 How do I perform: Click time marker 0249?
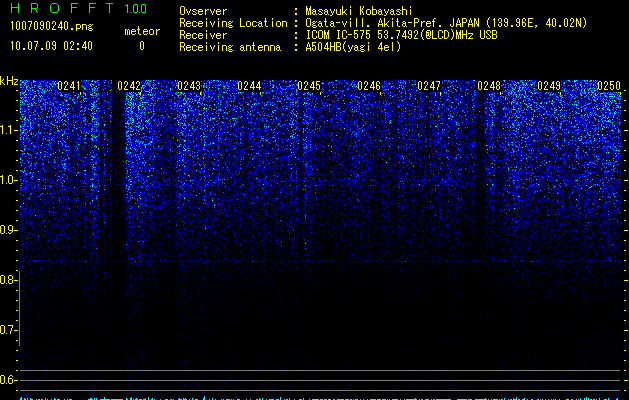pyautogui.click(x=549, y=86)
